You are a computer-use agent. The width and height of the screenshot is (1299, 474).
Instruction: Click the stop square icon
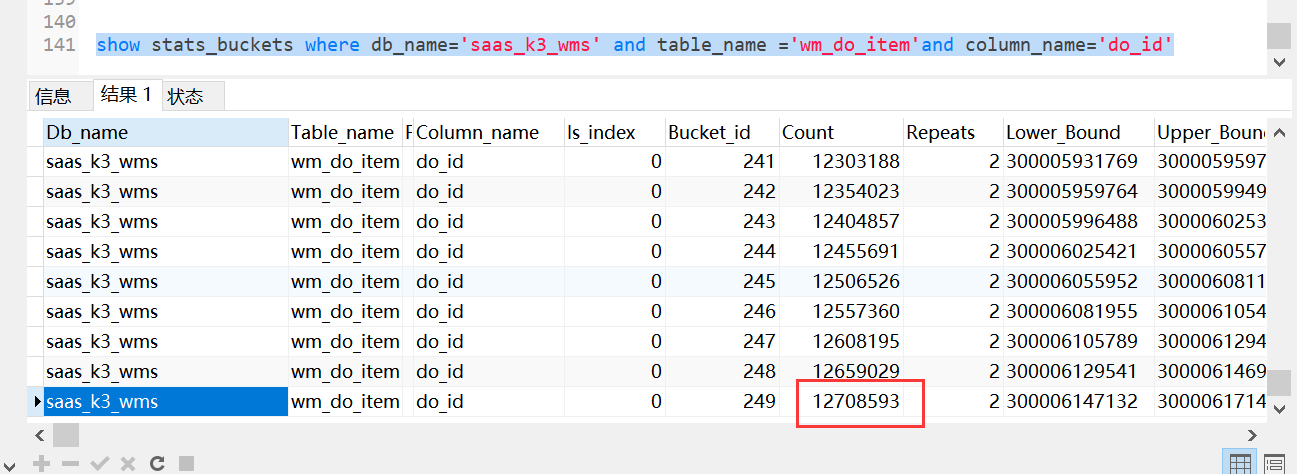[186, 463]
